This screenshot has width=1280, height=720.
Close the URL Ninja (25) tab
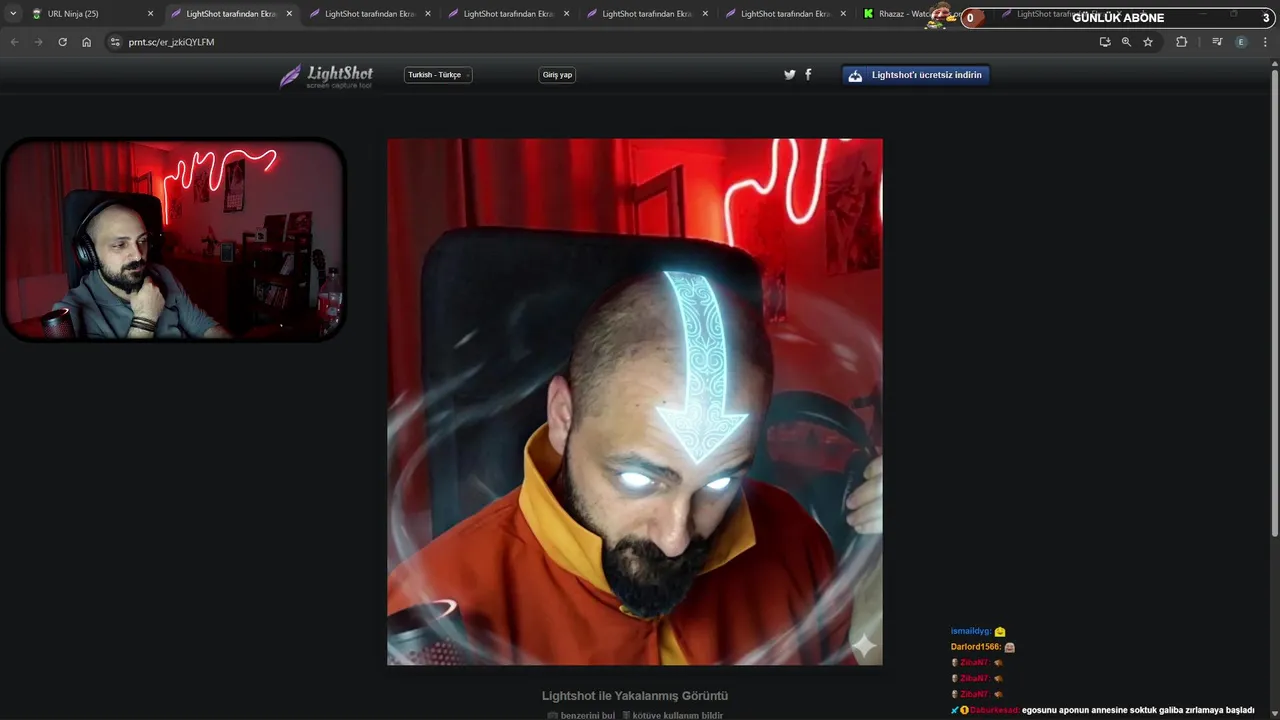coord(150,14)
